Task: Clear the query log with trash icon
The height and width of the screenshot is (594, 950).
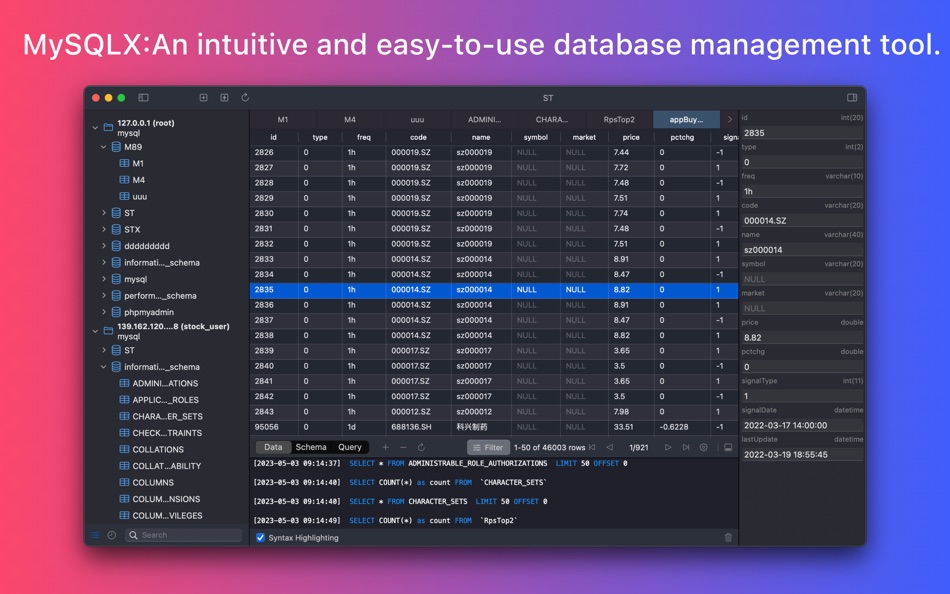Action: (x=728, y=538)
